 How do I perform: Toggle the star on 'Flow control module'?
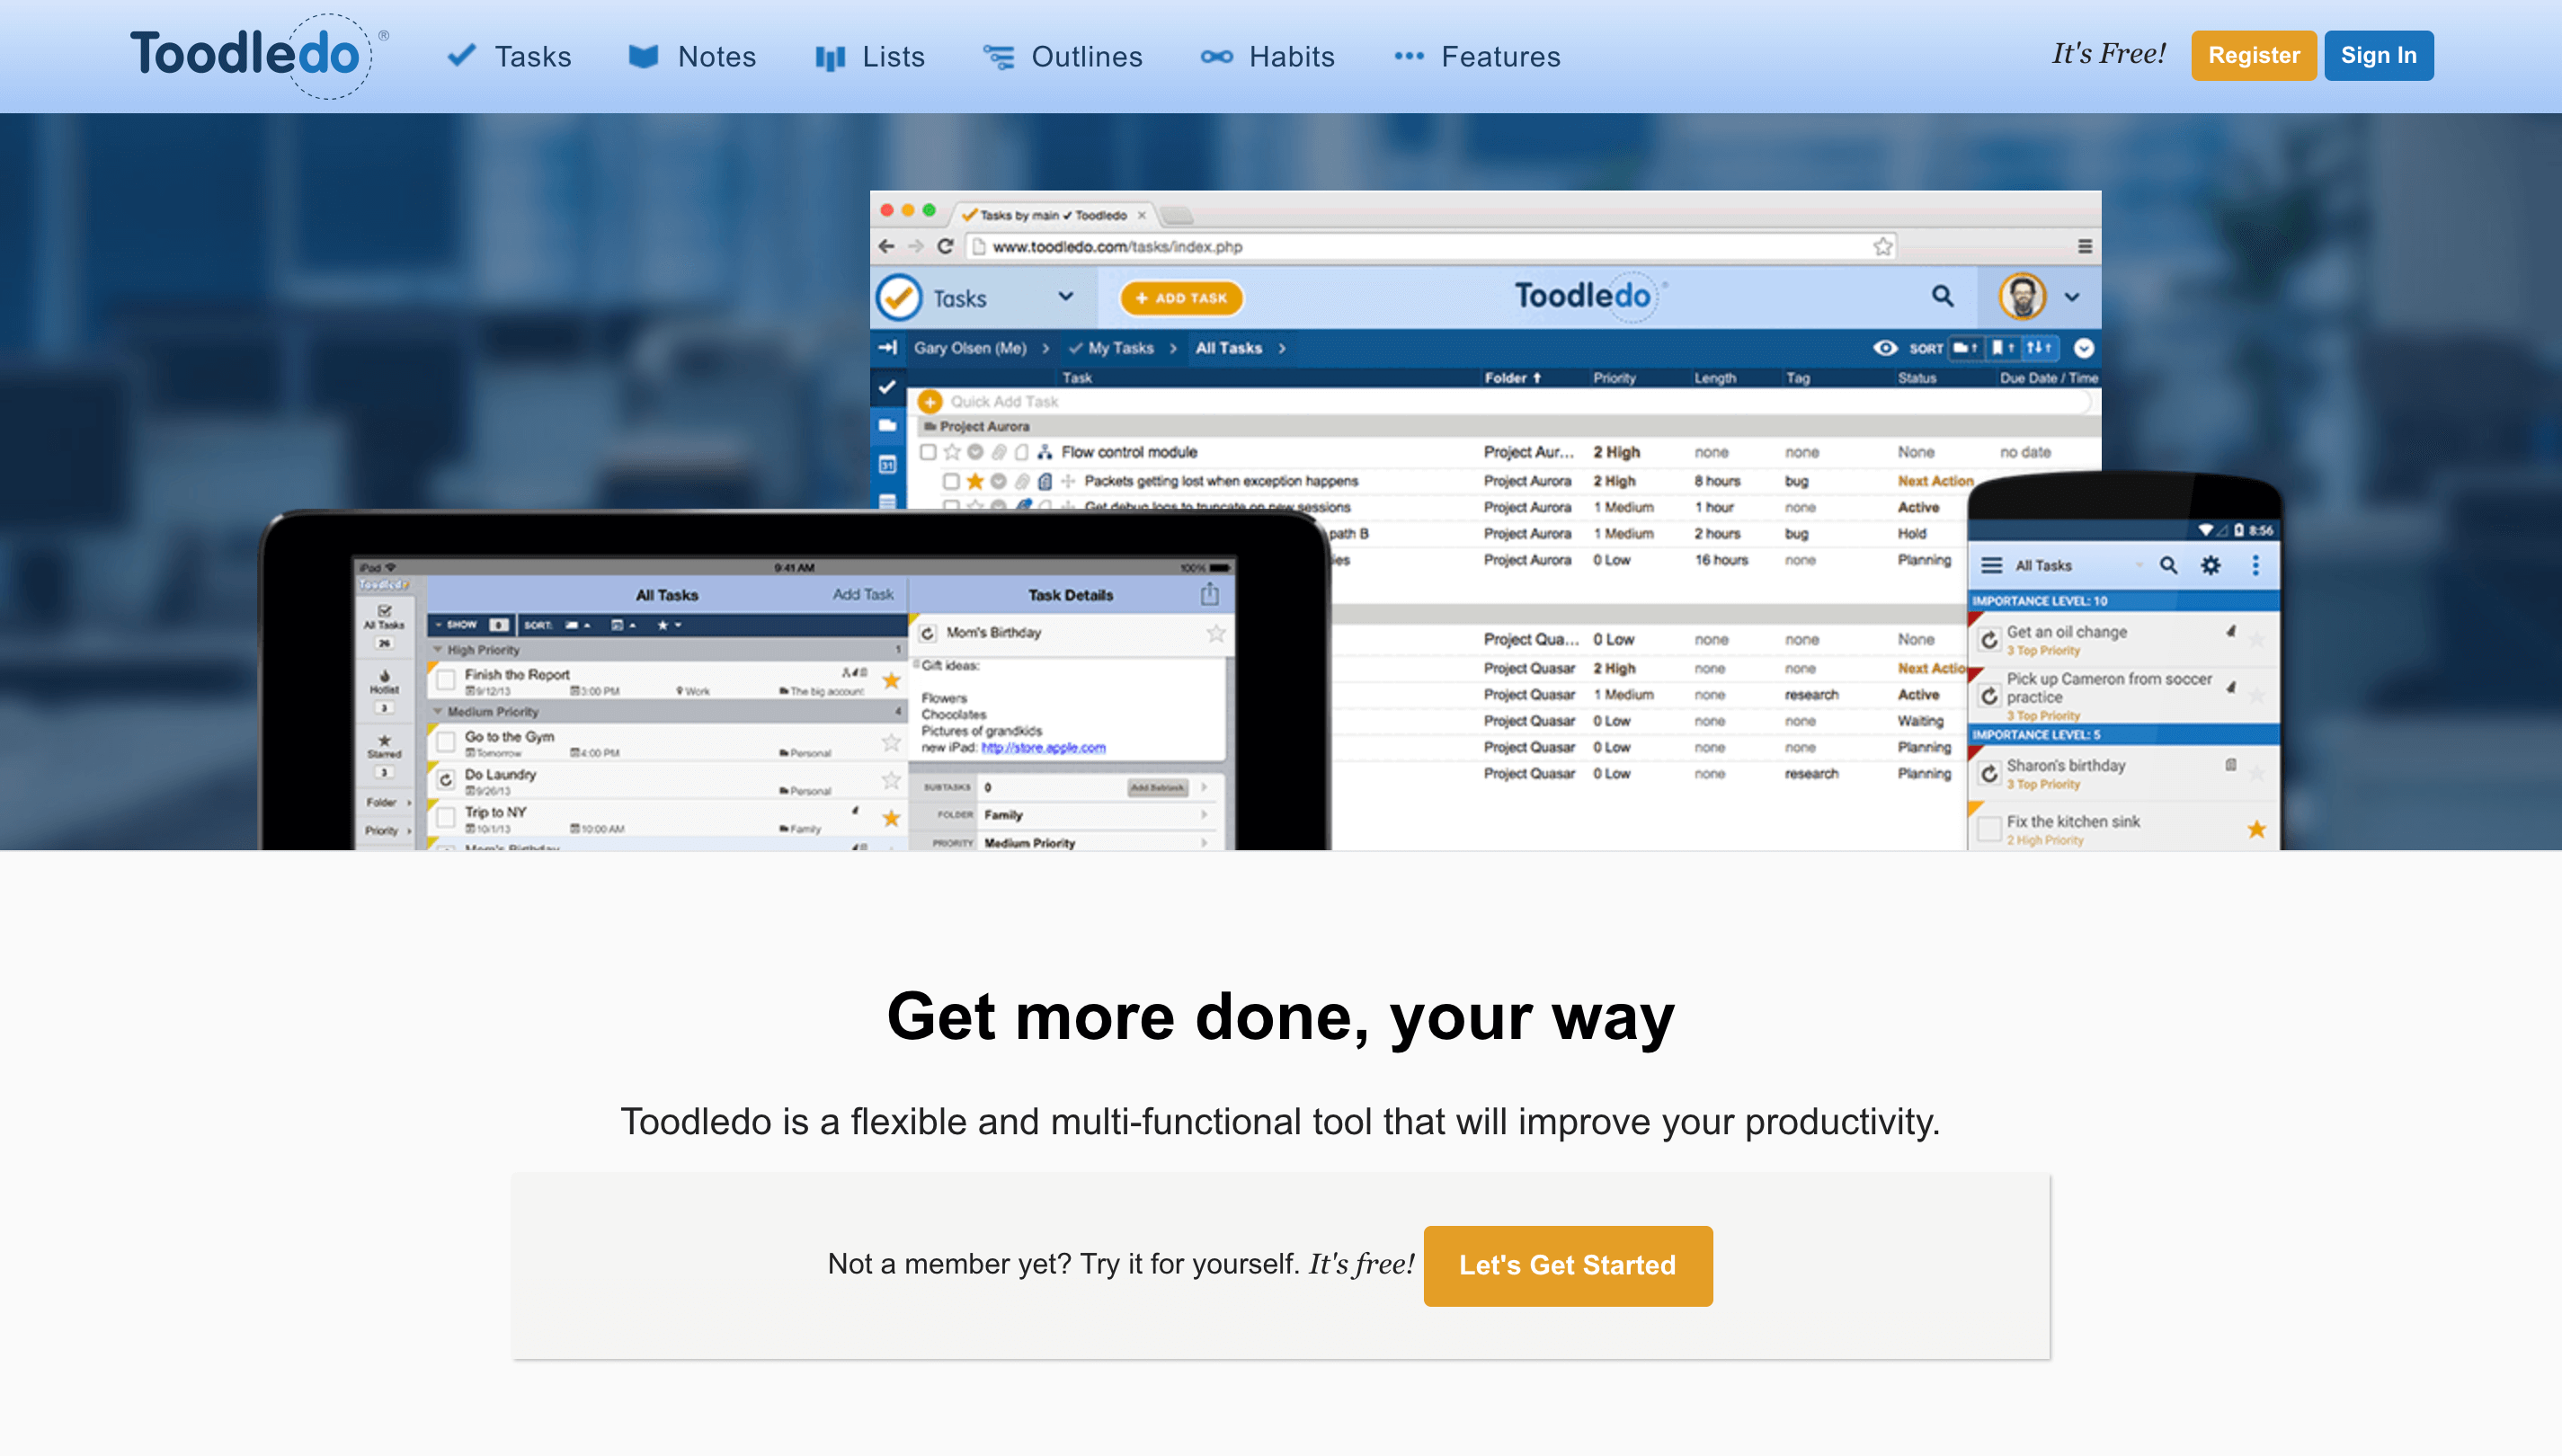(x=952, y=452)
